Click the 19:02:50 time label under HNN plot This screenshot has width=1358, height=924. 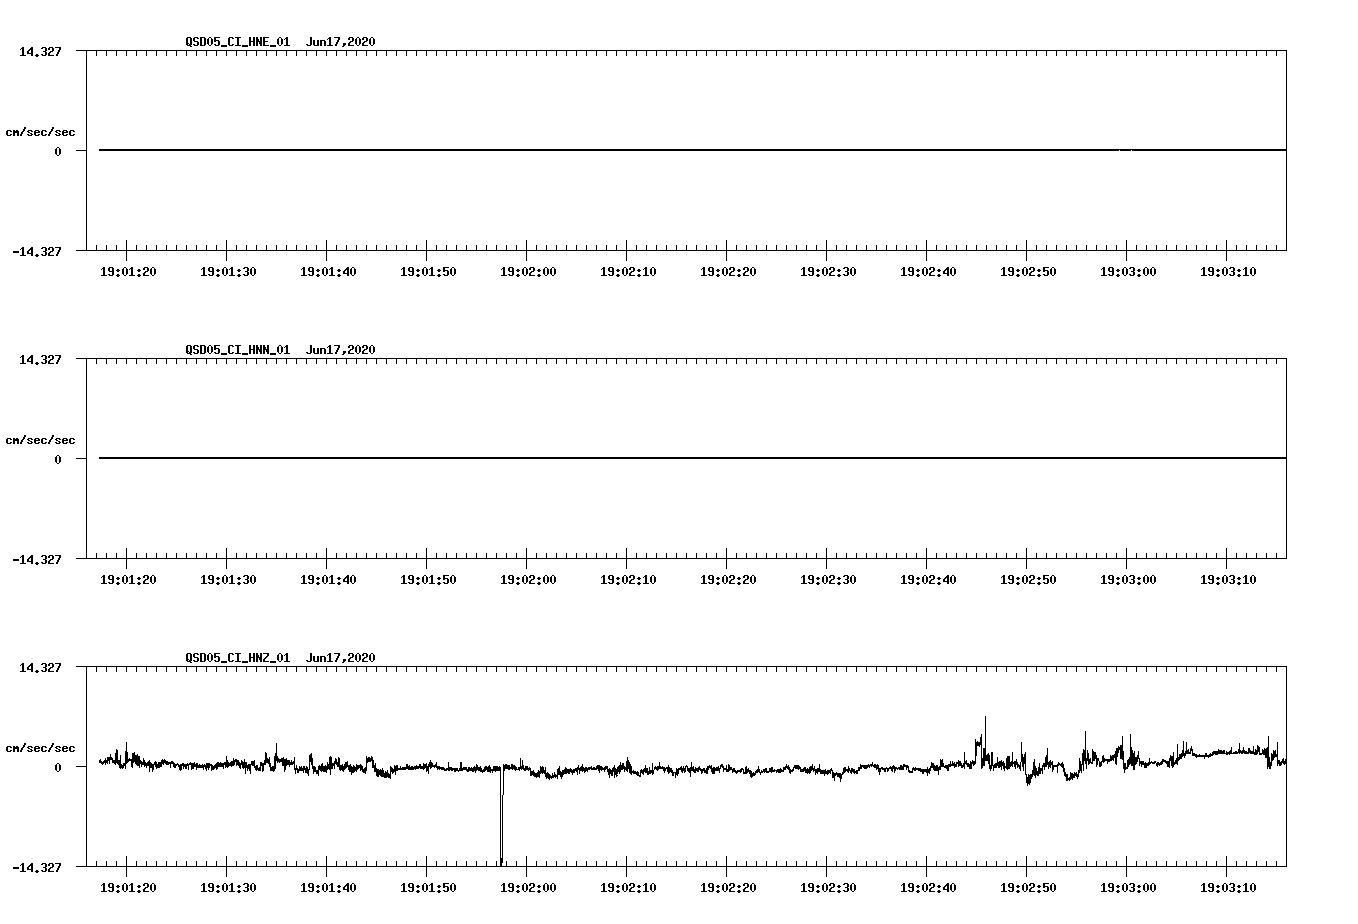click(1028, 580)
